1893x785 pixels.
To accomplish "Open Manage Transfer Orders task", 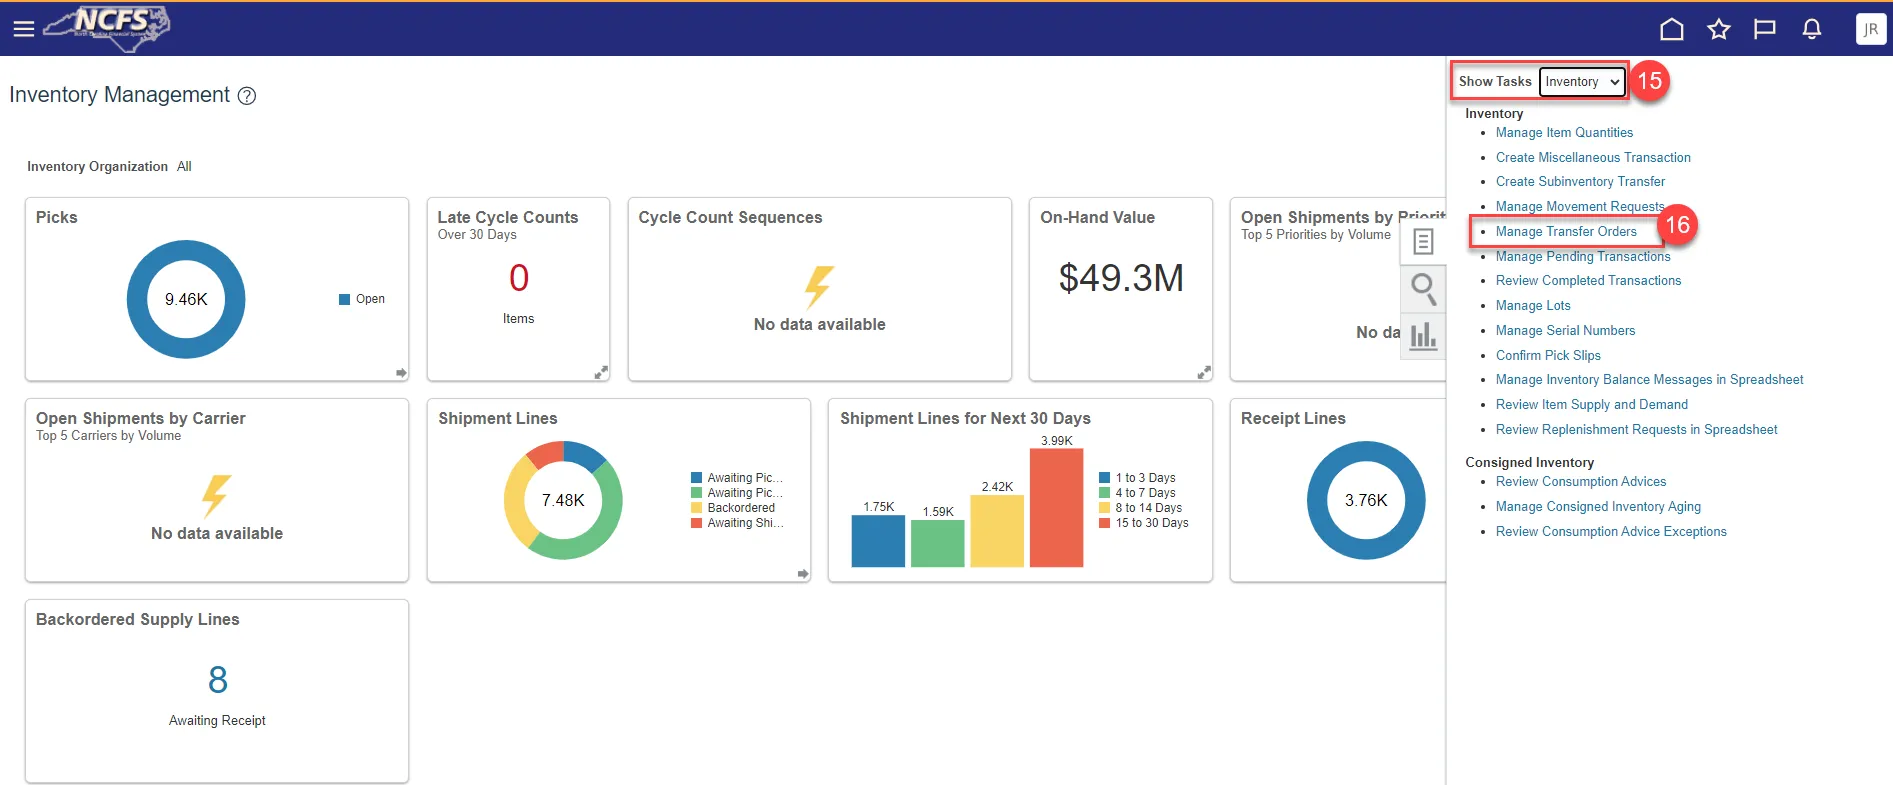I will coord(1565,232).
